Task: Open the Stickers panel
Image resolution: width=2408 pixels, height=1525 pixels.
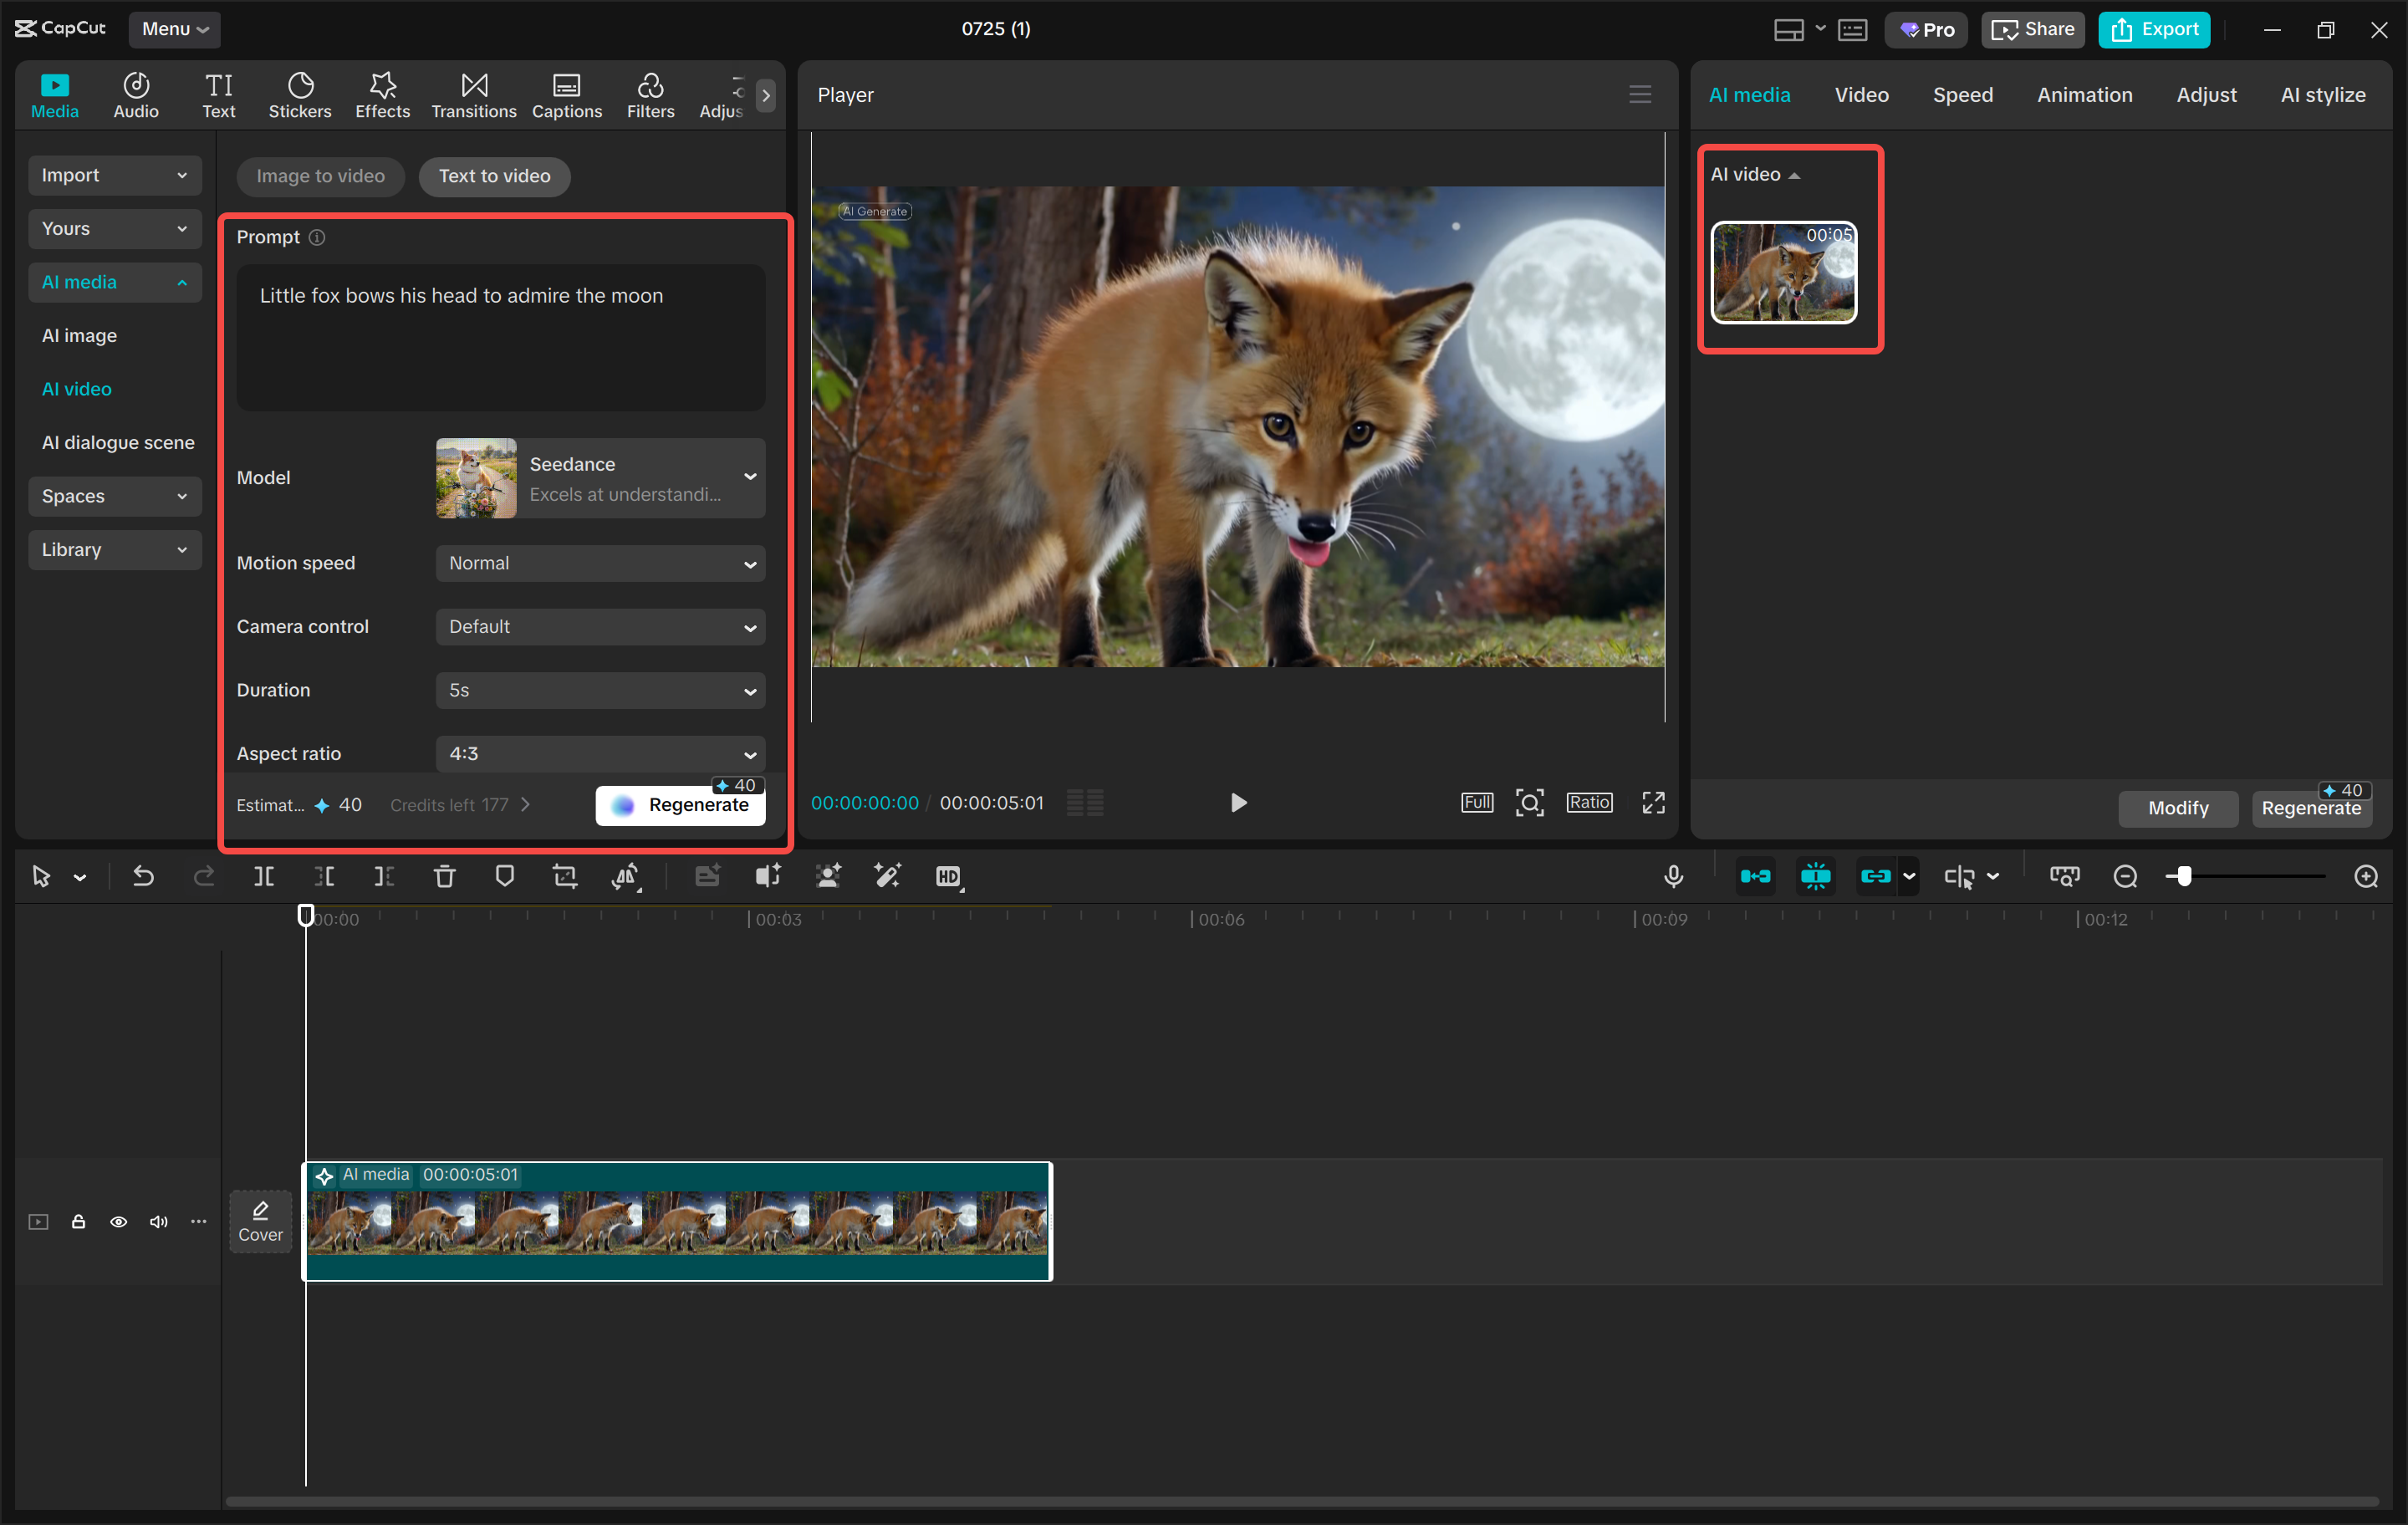Action: [x=300, y=94]
